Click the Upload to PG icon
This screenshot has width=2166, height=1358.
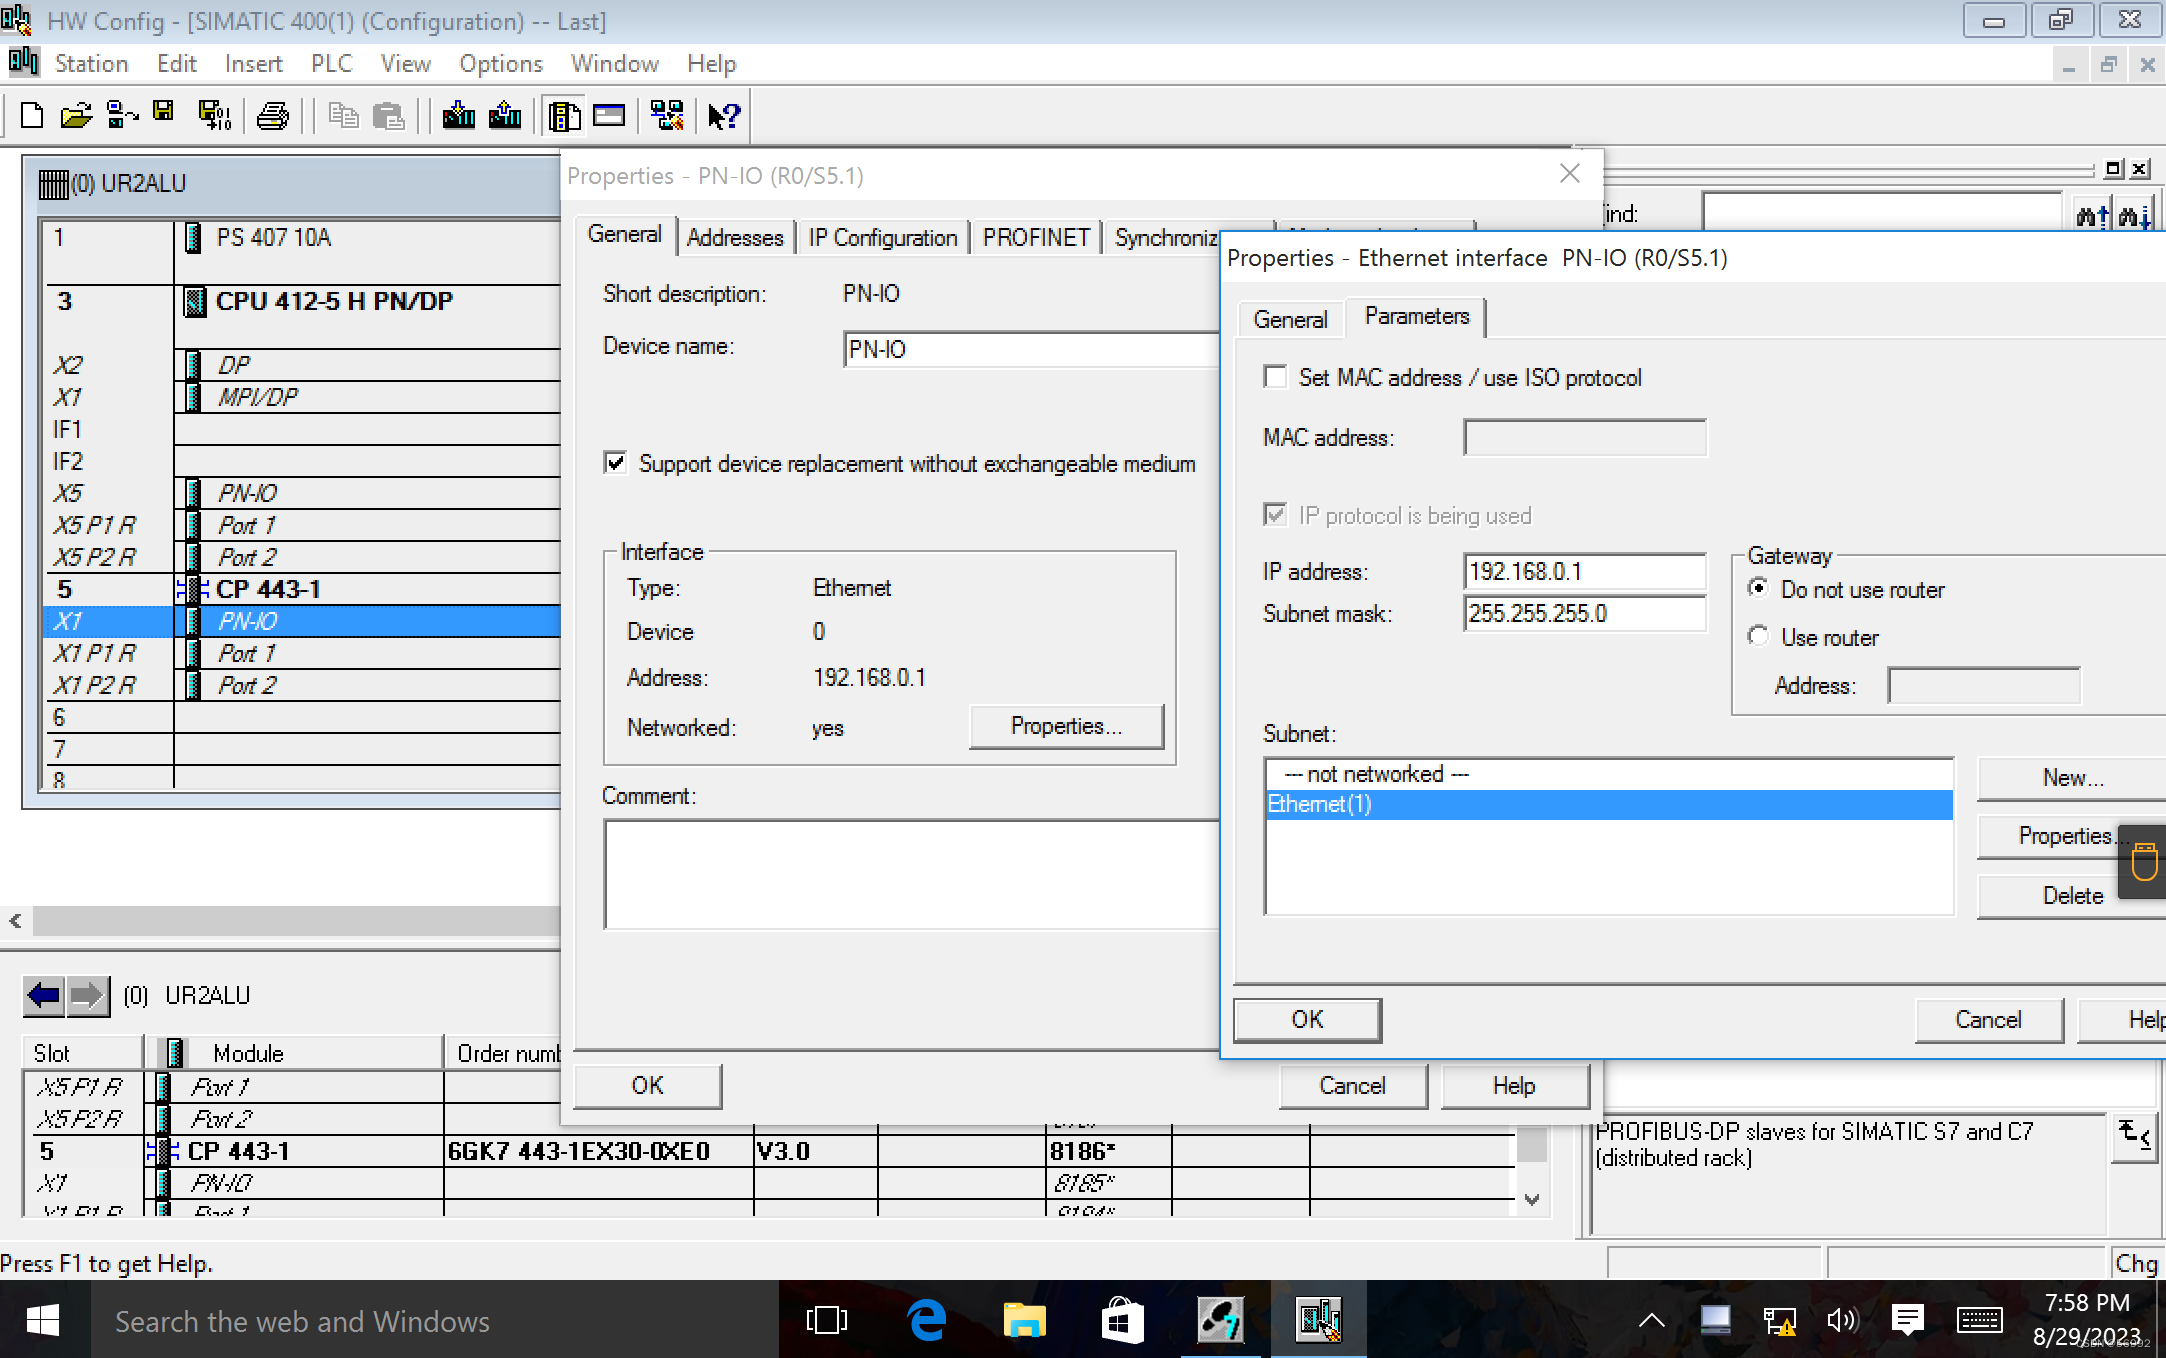(x=505, y=116)
